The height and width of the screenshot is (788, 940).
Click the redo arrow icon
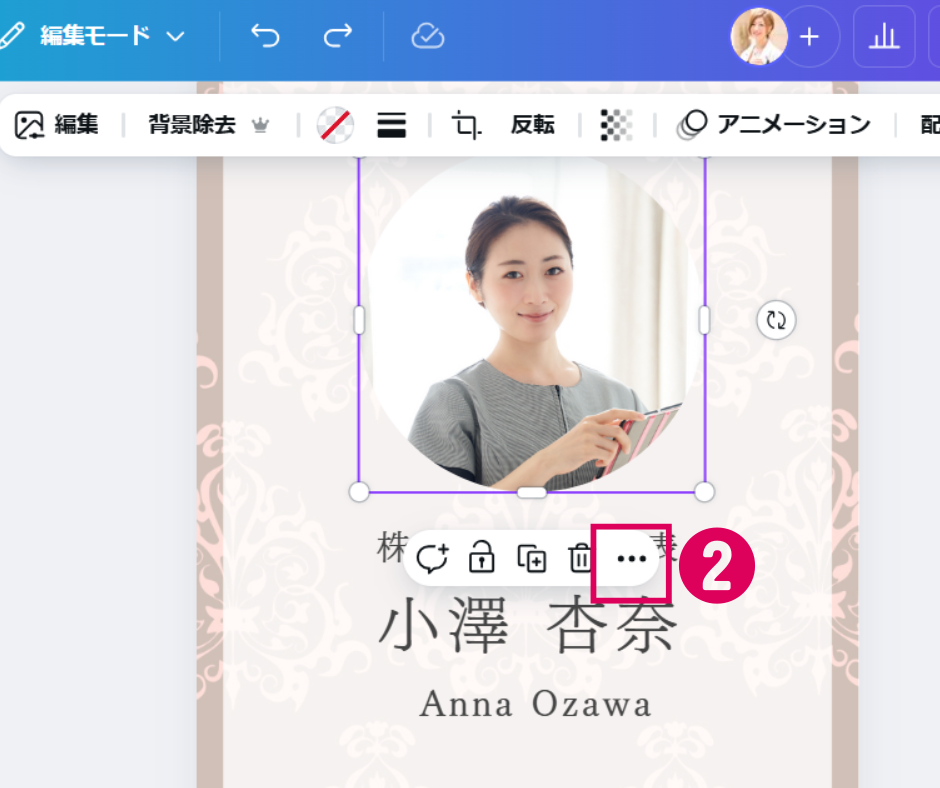(x=338, y=37)
